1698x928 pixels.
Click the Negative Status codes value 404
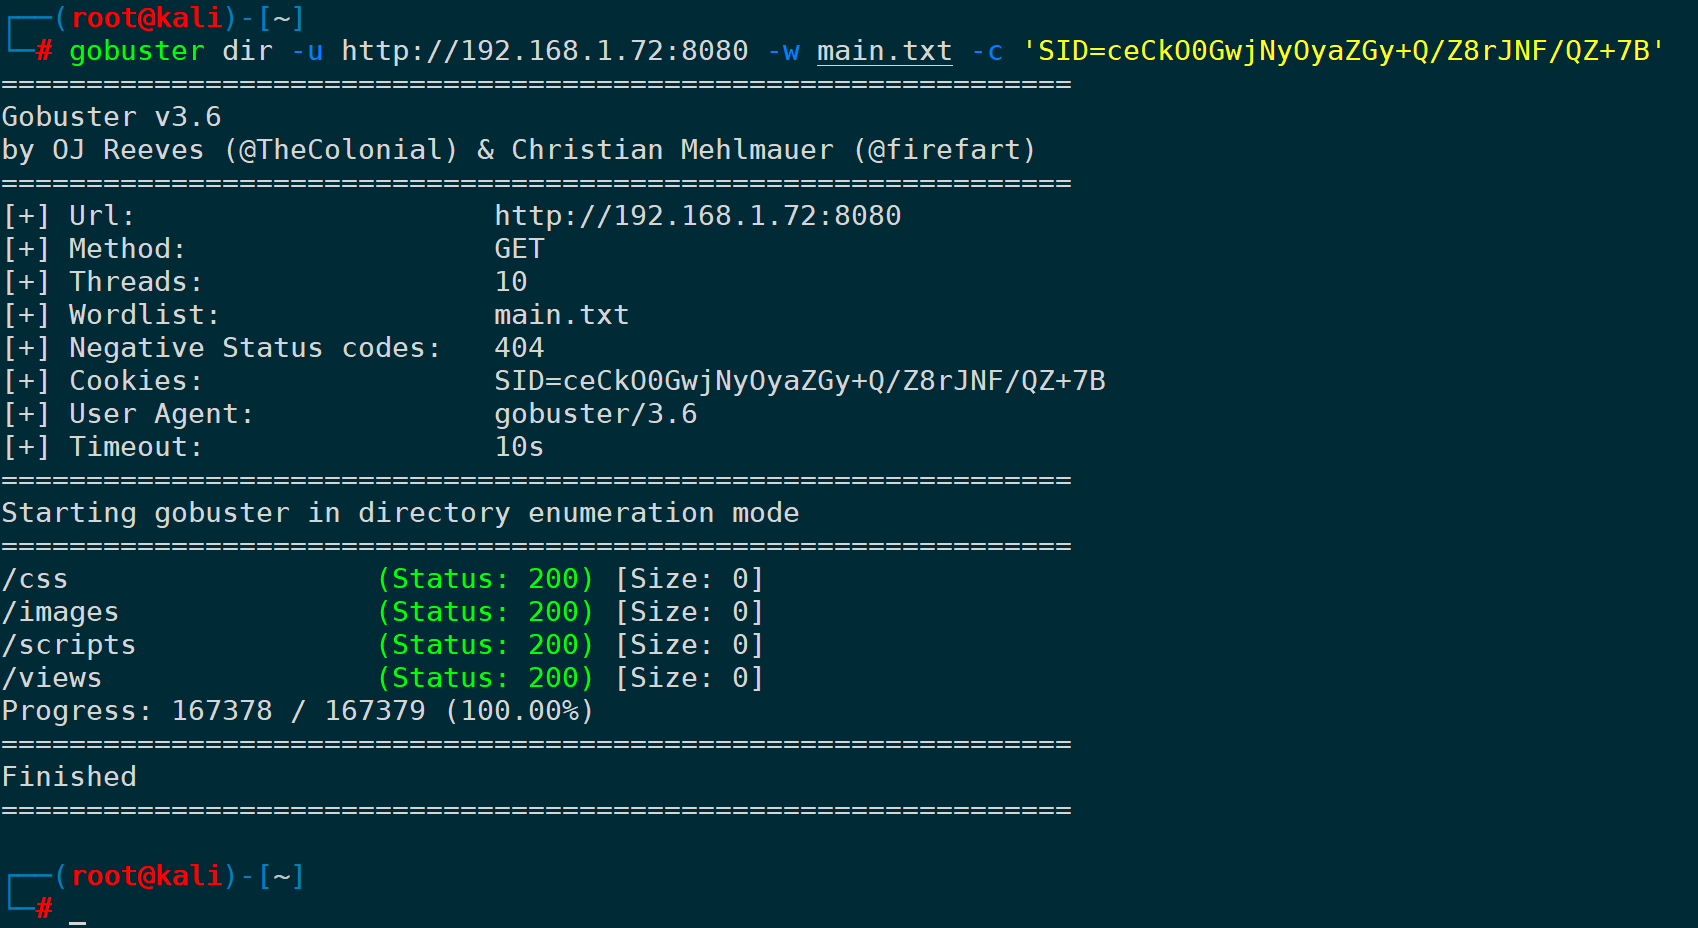click(x=519, y=348)
